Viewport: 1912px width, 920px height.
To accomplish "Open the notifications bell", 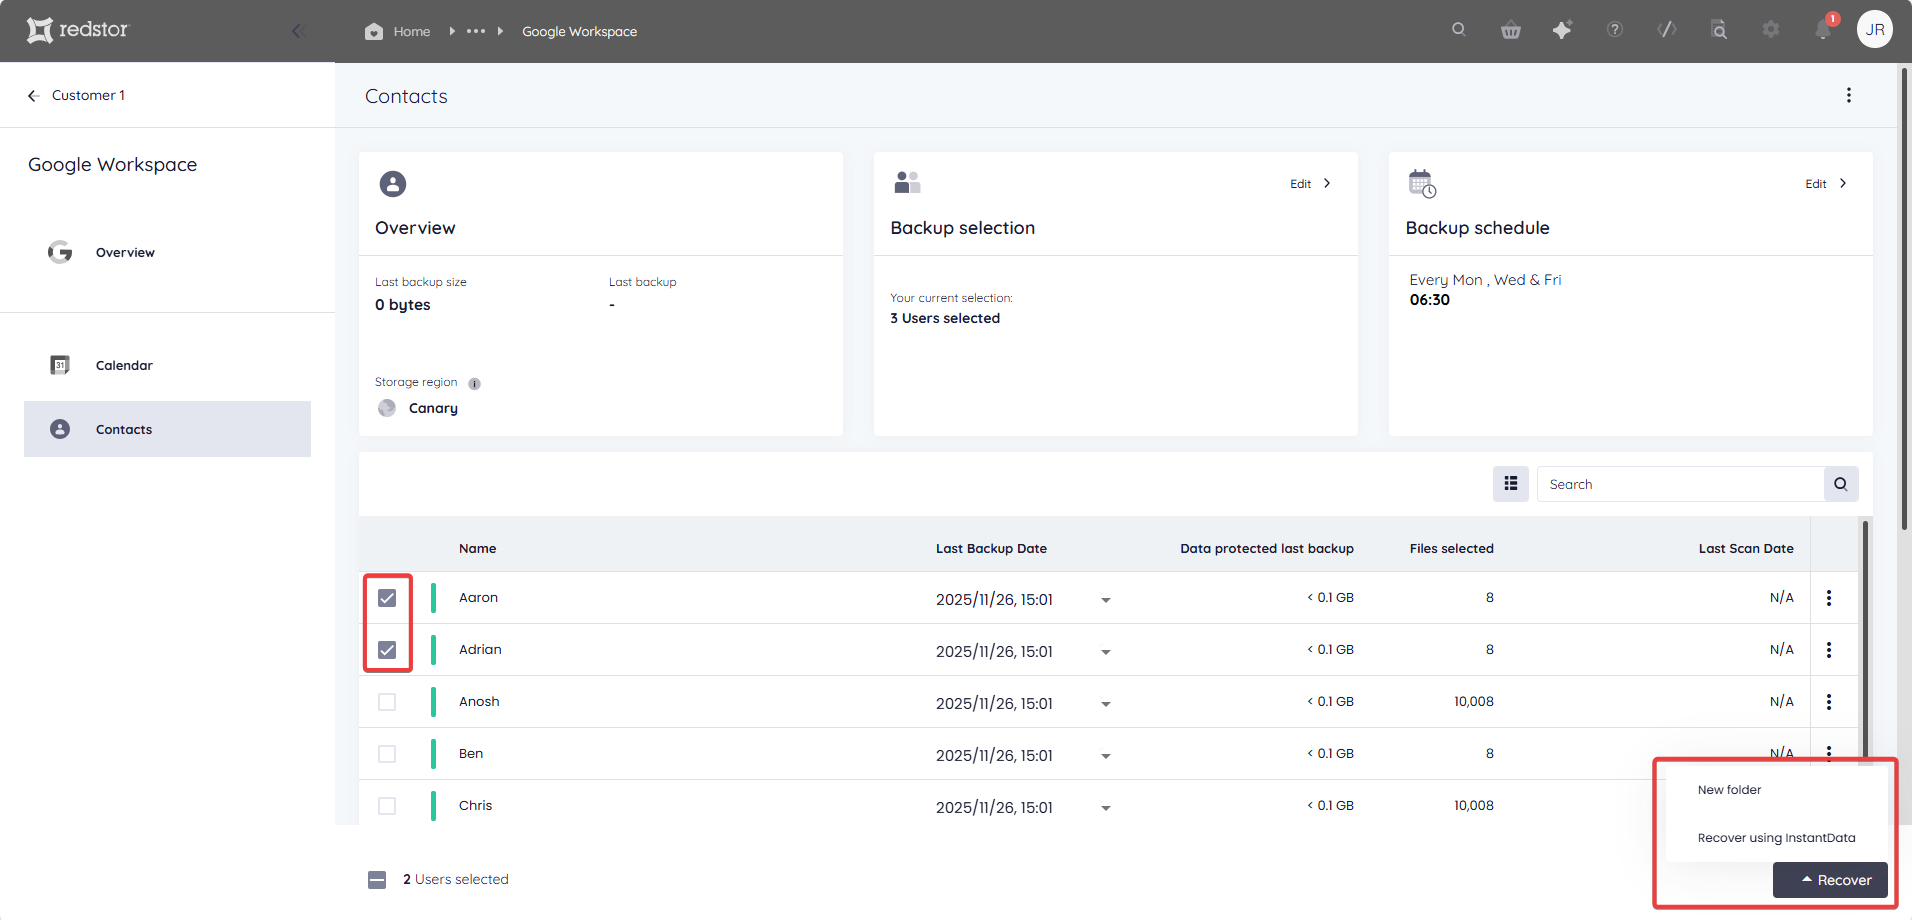I will pos(1823,30).
